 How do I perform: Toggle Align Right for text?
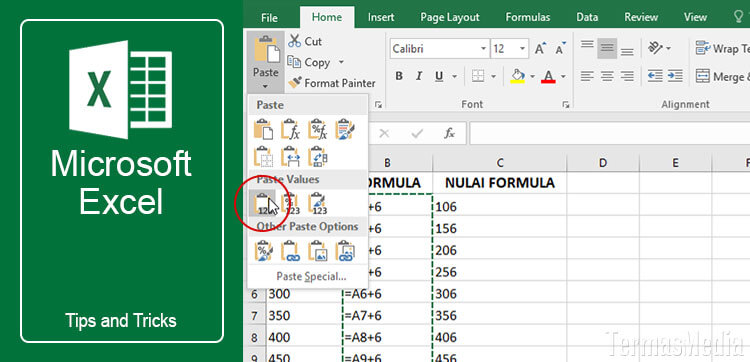click(627, 76)
